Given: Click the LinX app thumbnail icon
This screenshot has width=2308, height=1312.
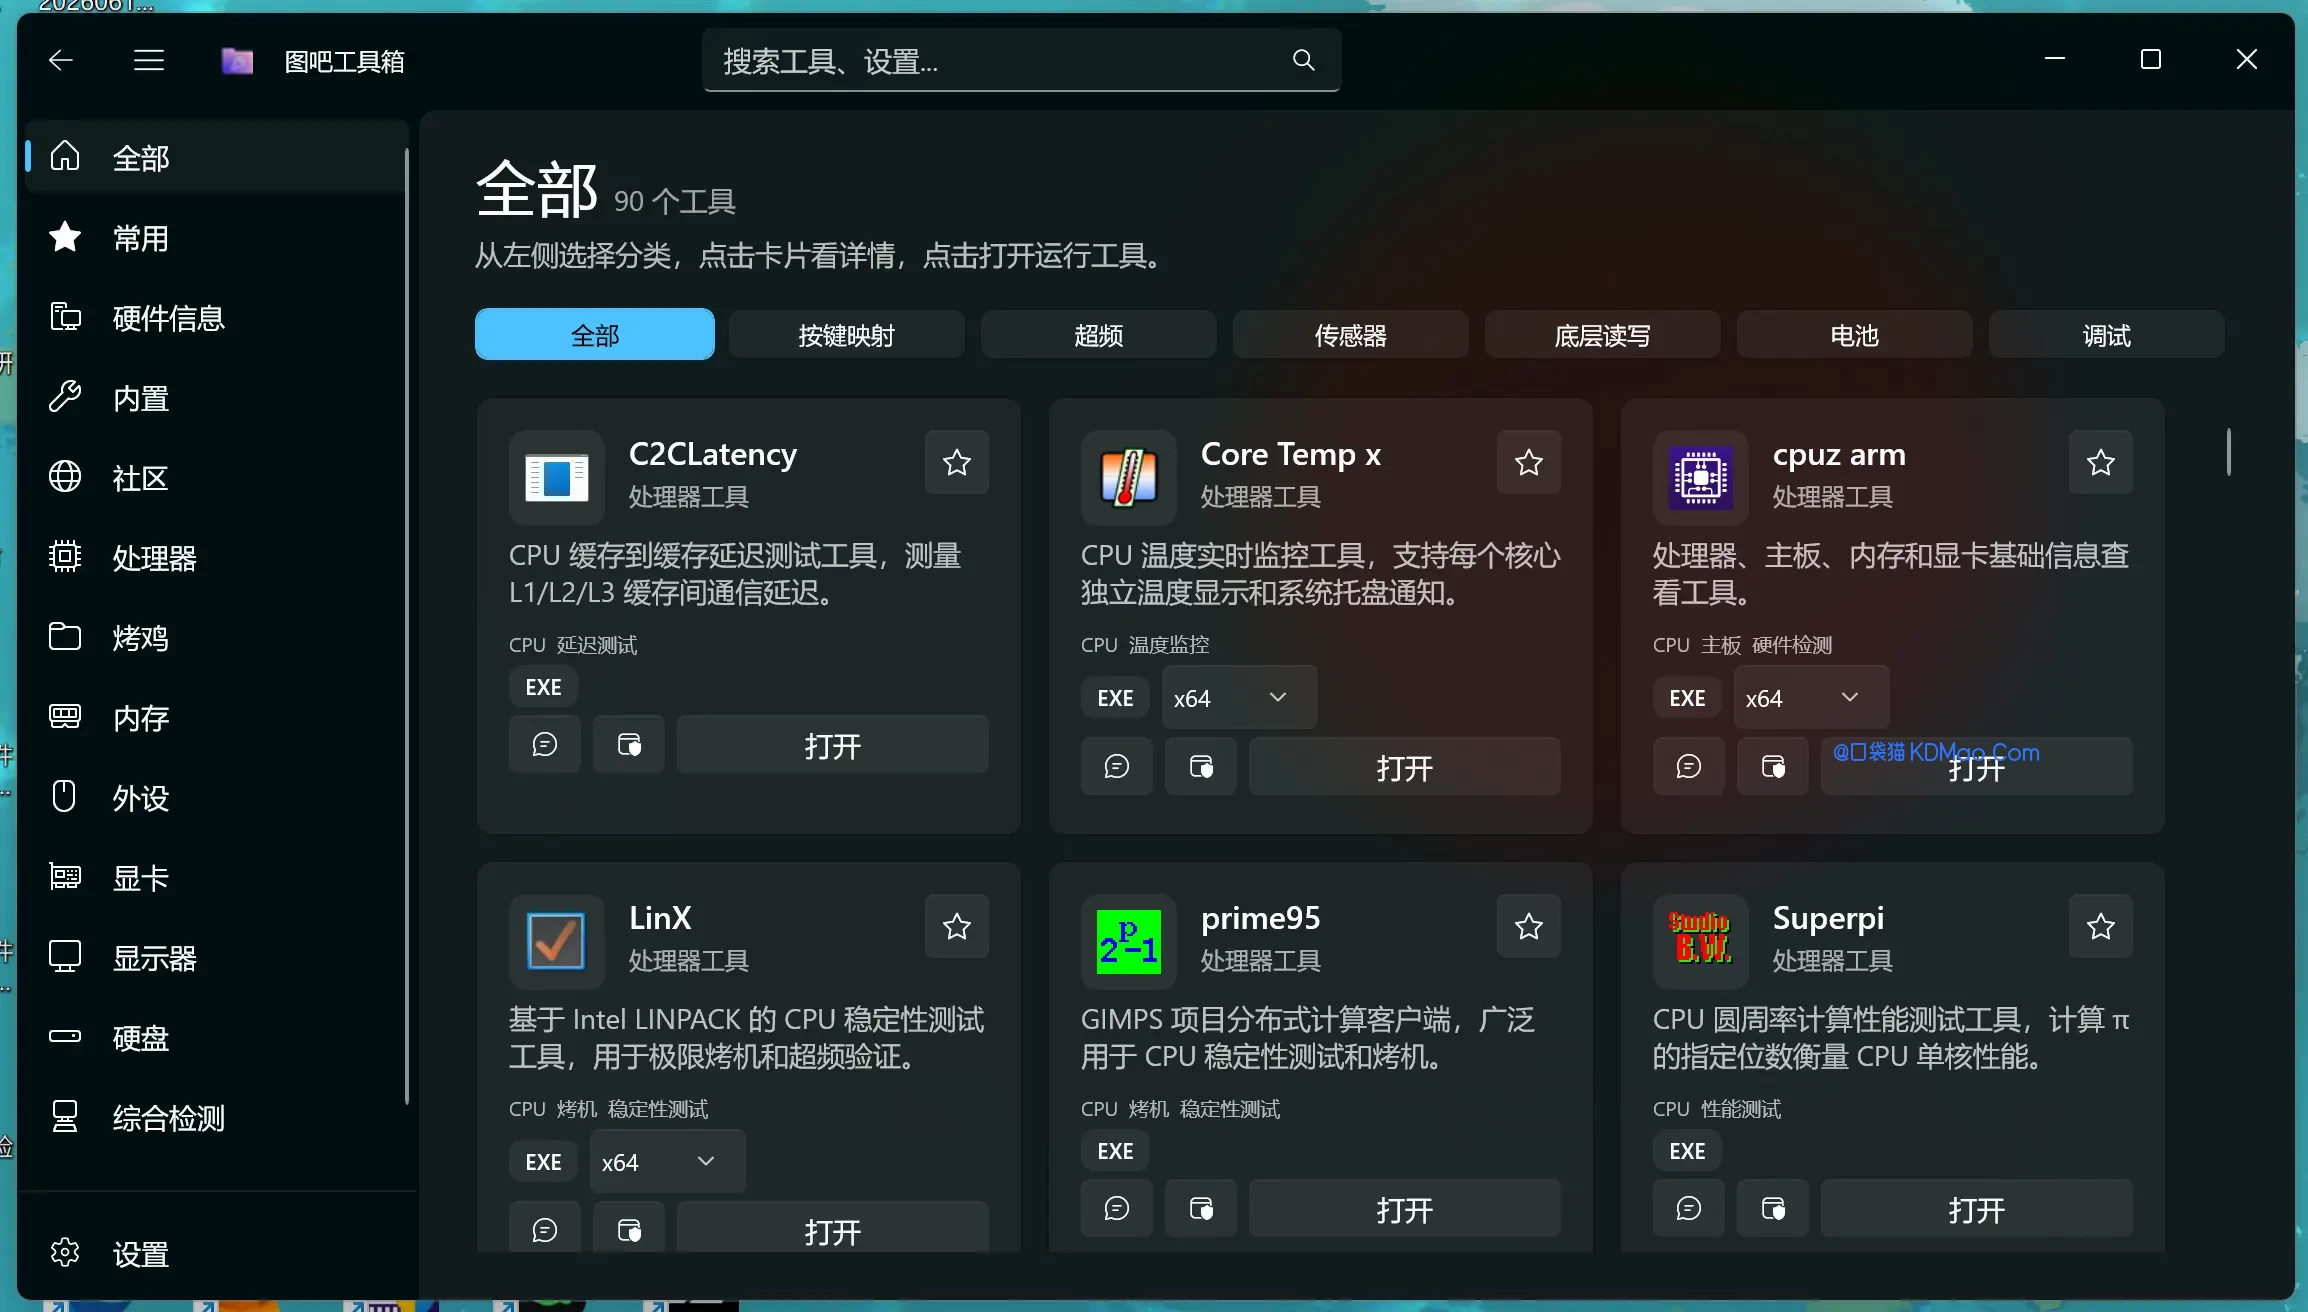Looking at the screenshot, I should 557,941.
